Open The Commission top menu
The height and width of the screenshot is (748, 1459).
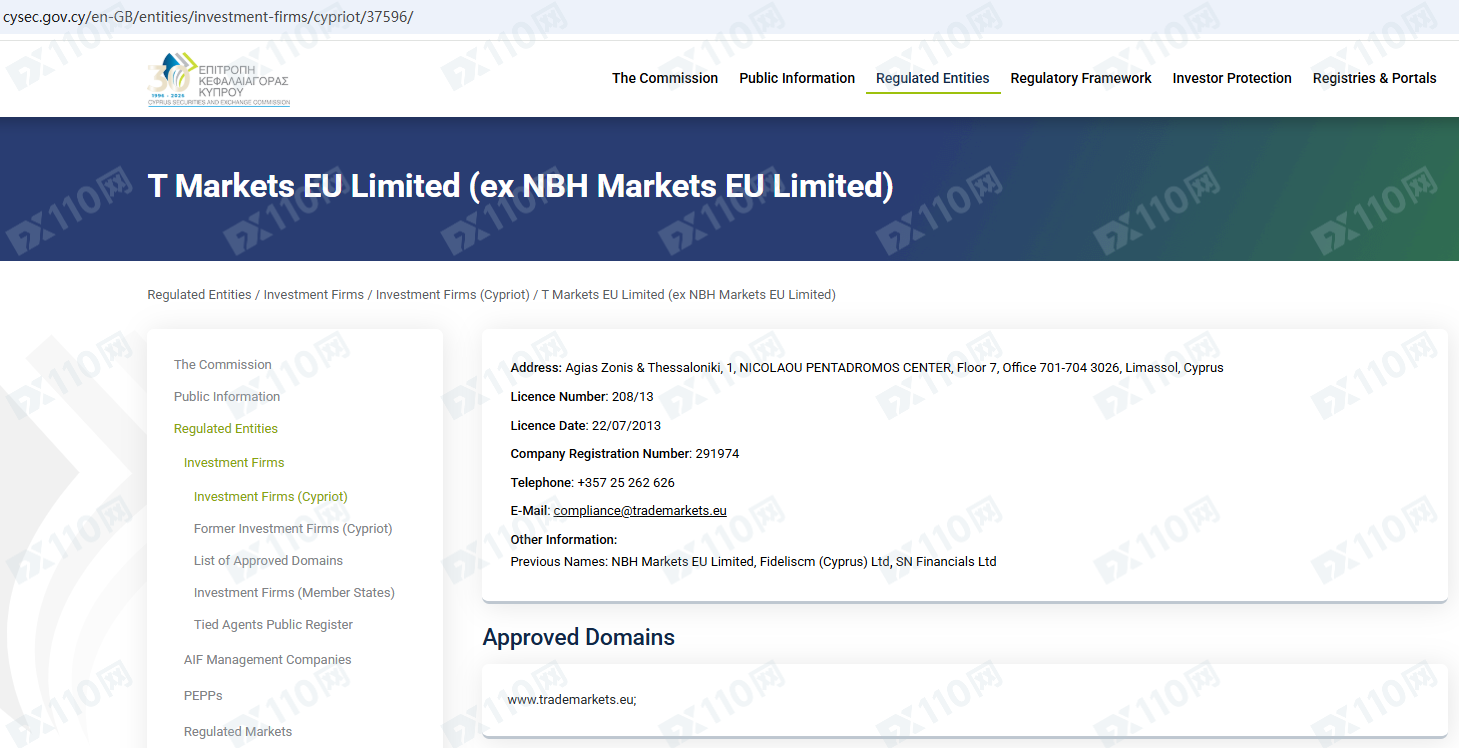point(665,78)
